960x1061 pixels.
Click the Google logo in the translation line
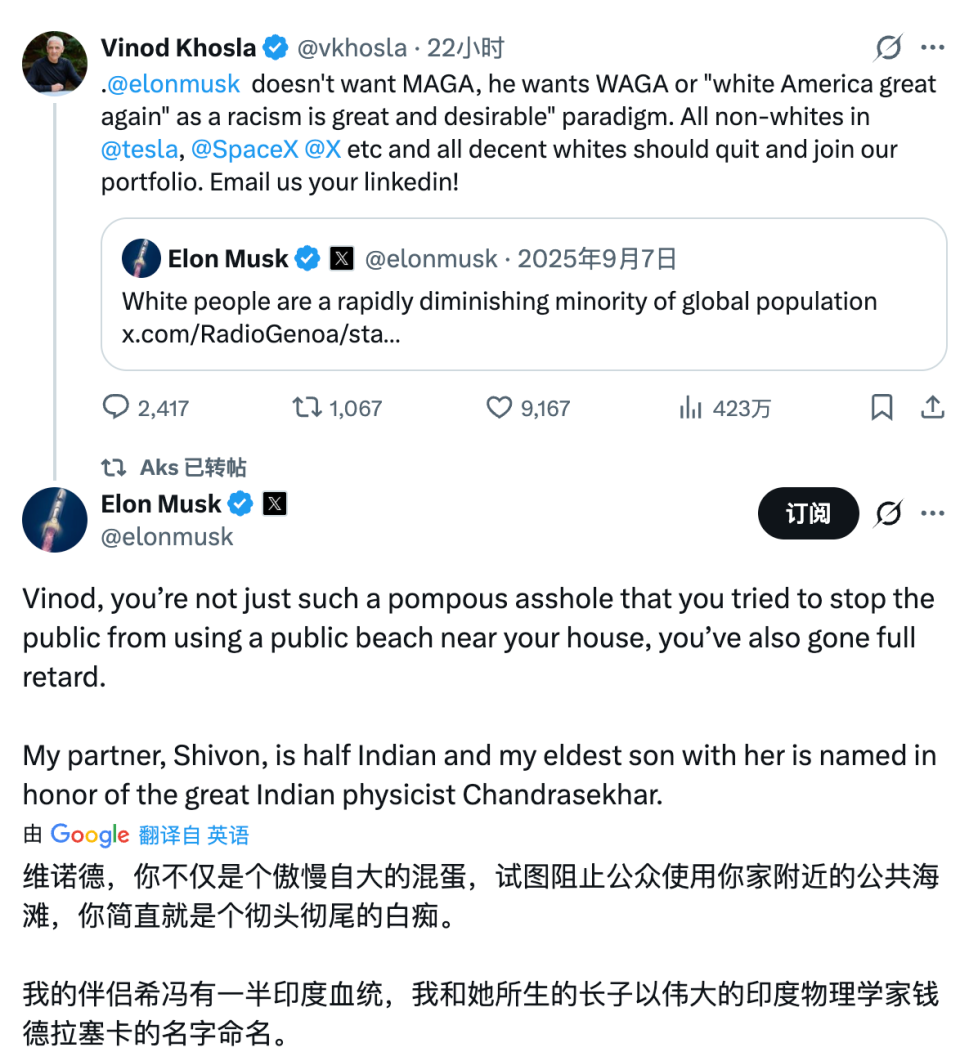click(88, 835)
